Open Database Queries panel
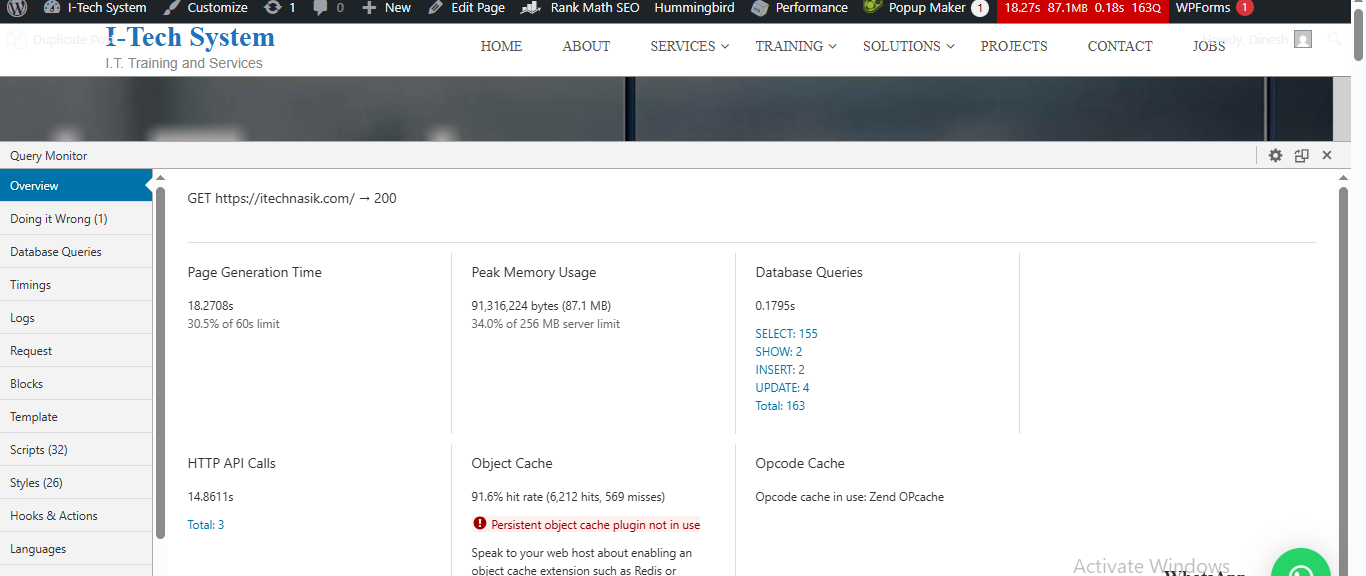Viewport: 1366px width, 576px height. (76, 251)
